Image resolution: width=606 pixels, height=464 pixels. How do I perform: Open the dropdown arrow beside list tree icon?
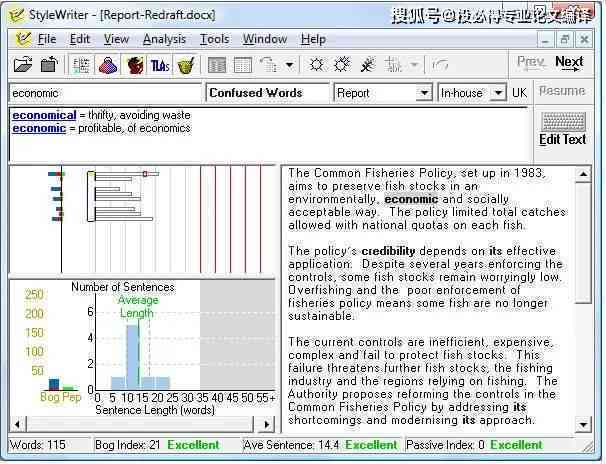coord(289,65)
